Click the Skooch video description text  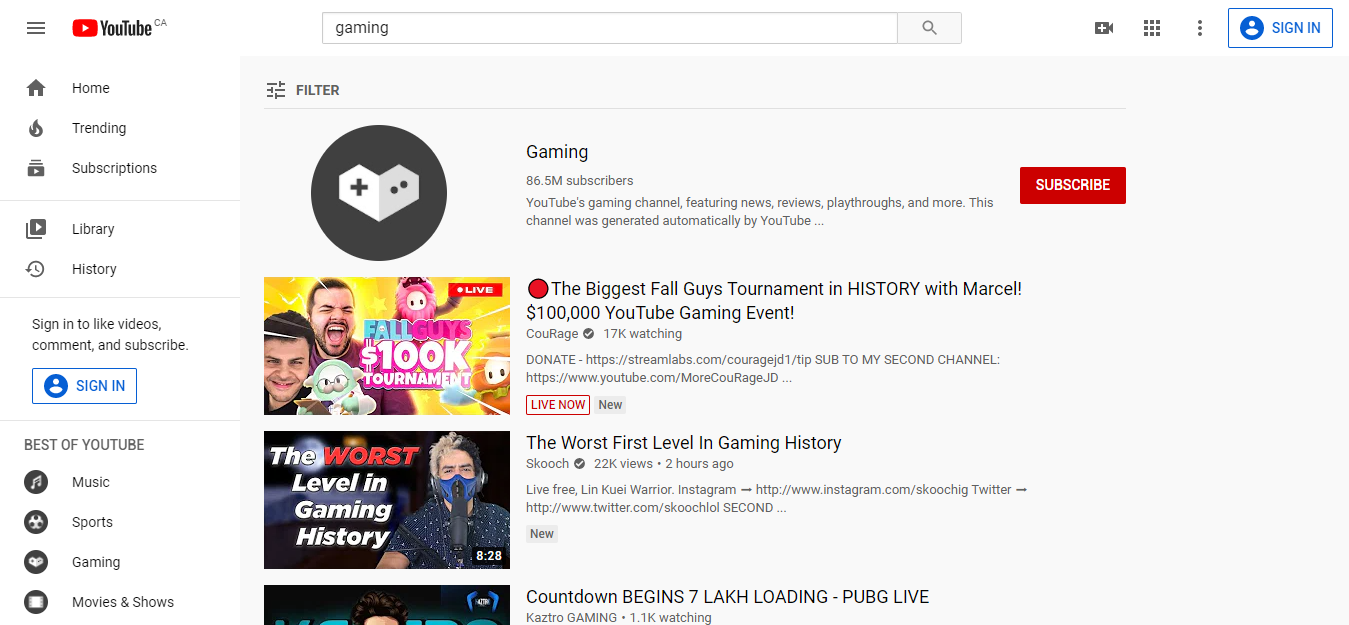point(777,499)
